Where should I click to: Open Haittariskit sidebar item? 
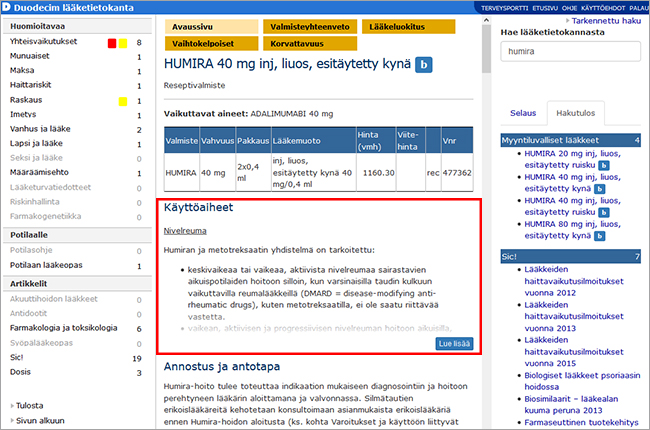coord(30,85)
